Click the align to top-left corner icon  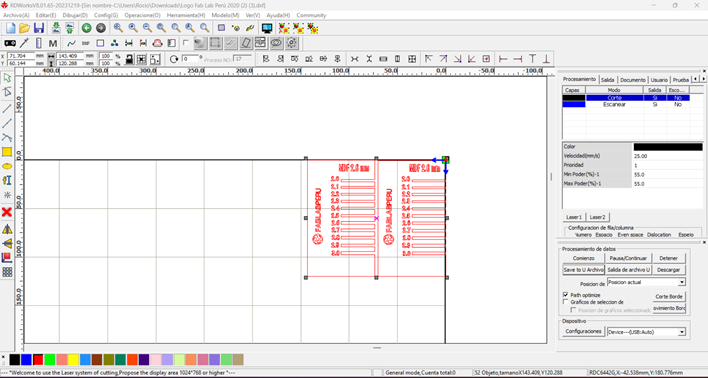[x=429, y=59]
